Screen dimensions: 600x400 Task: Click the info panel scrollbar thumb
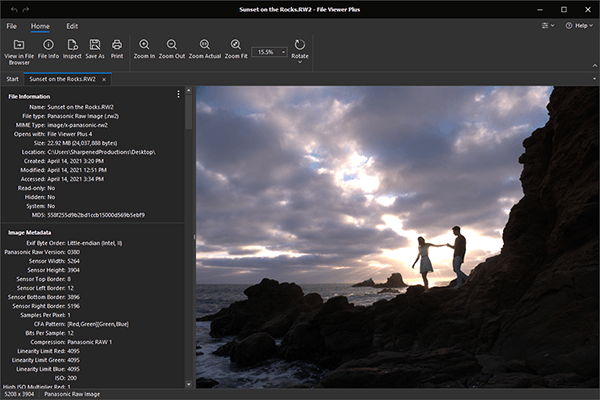coord(188,112)
